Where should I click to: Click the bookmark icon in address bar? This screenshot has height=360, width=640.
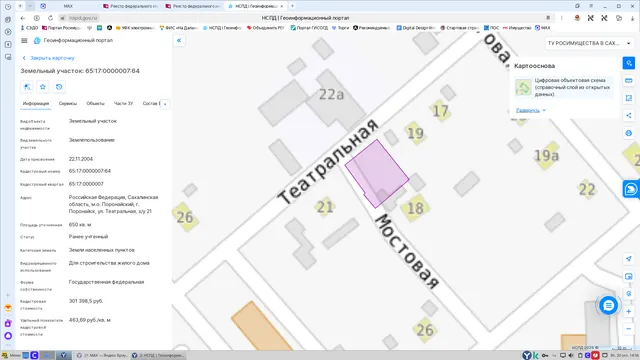click(548, 18)
